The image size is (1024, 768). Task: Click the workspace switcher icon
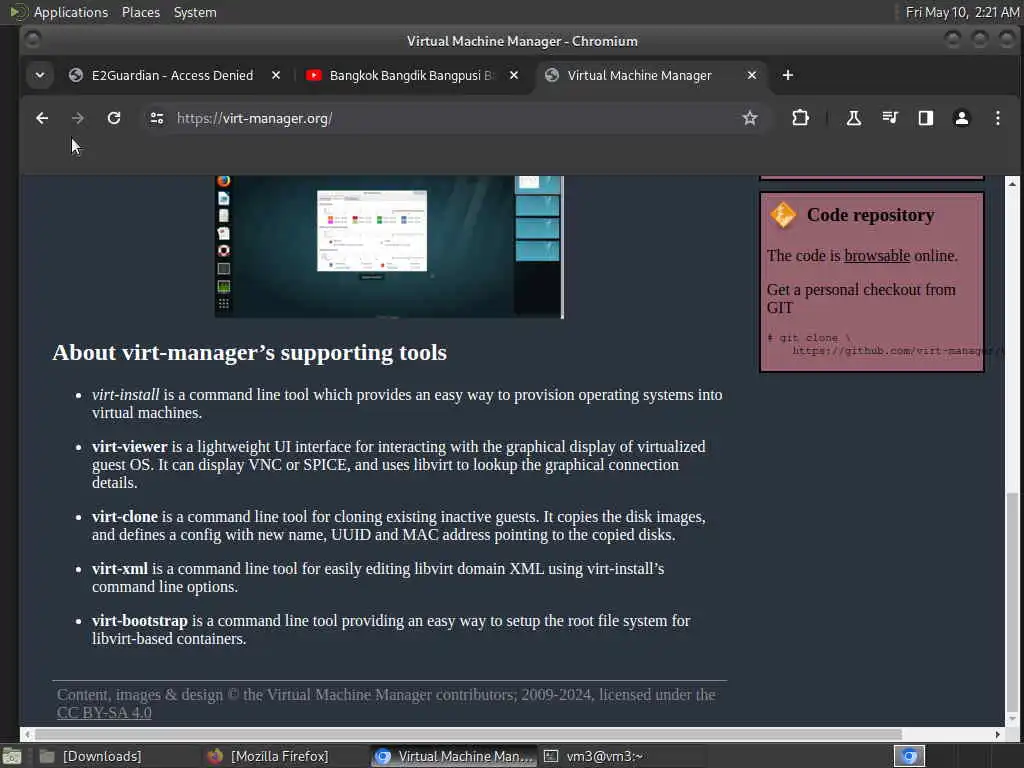pos(909,756)
